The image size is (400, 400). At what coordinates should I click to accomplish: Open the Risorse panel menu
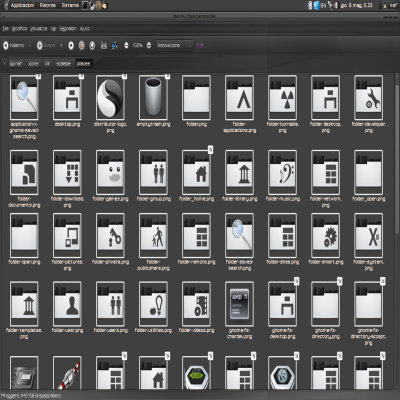click(x=48, y=5)
